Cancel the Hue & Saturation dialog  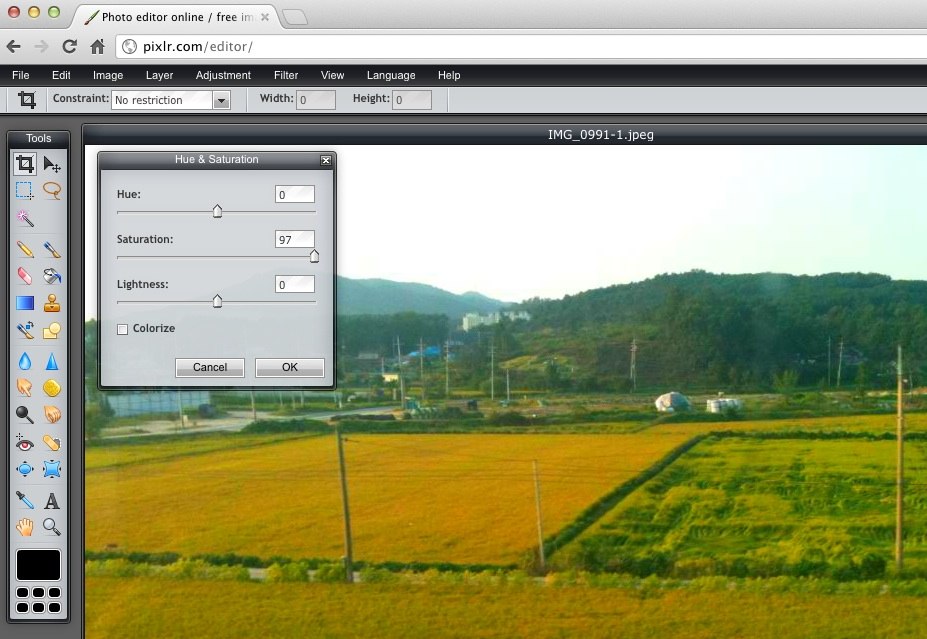[x=210, y=367]
